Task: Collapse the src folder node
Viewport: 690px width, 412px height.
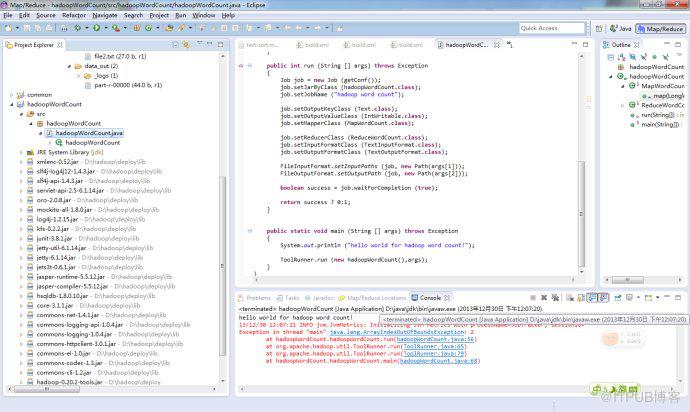Action: 21,114
